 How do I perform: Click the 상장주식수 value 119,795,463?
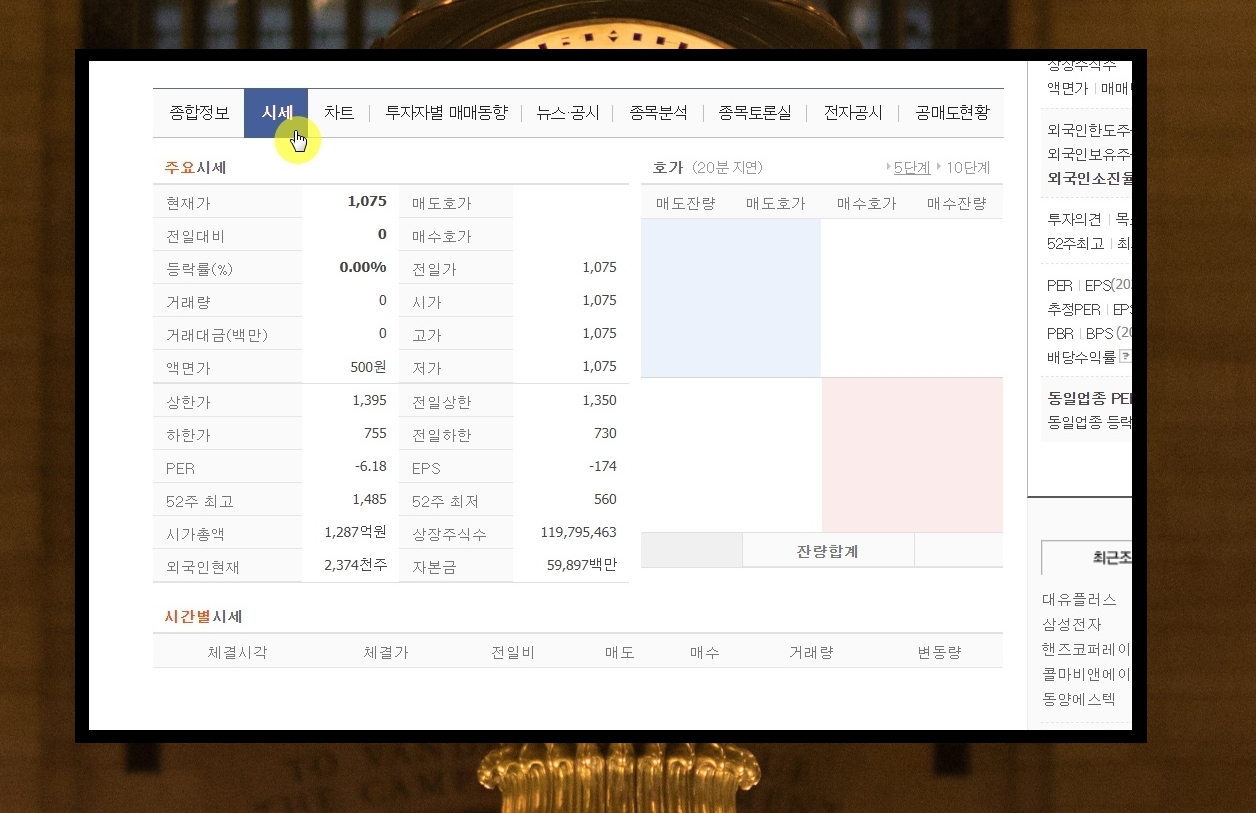pyautogui.click(x=578, y=532)
